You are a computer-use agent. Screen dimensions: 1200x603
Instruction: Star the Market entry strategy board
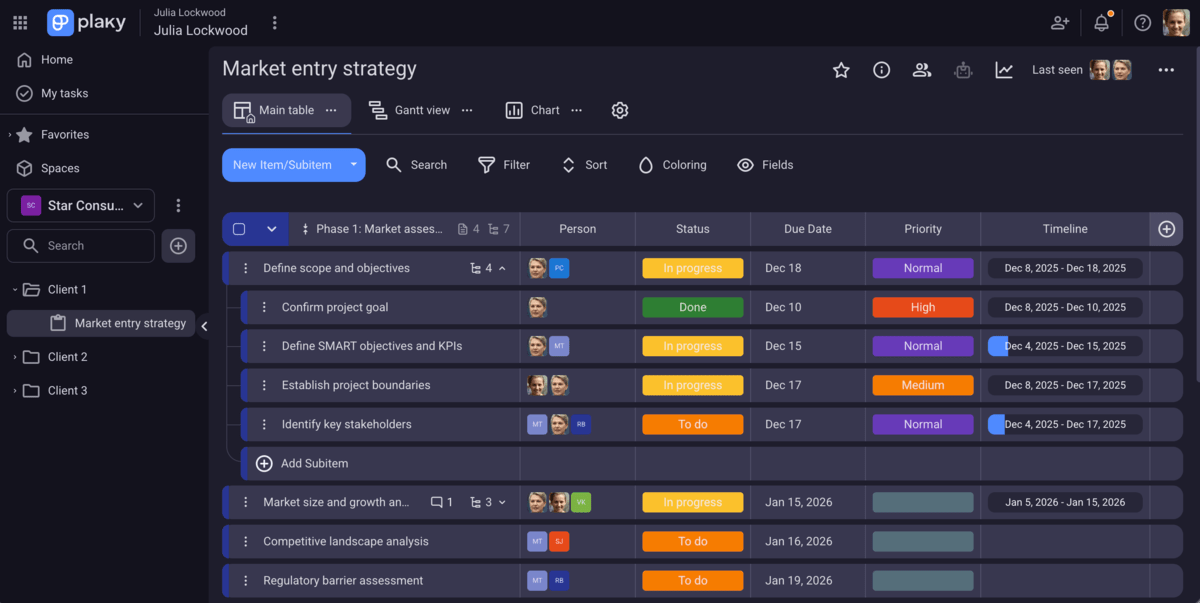click(841, 70)
